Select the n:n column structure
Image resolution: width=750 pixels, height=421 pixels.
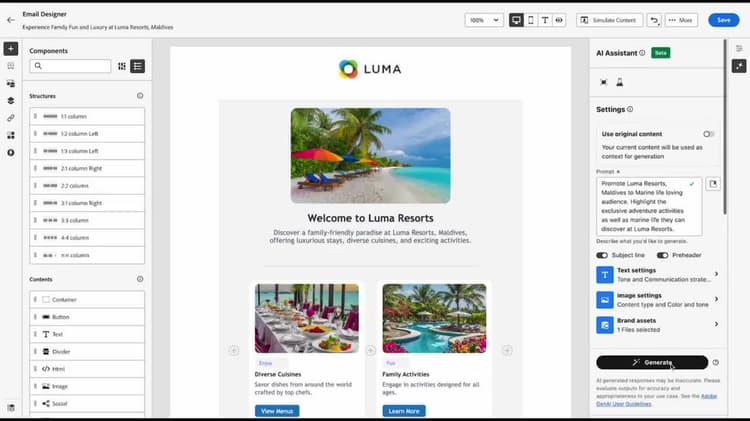87,255
